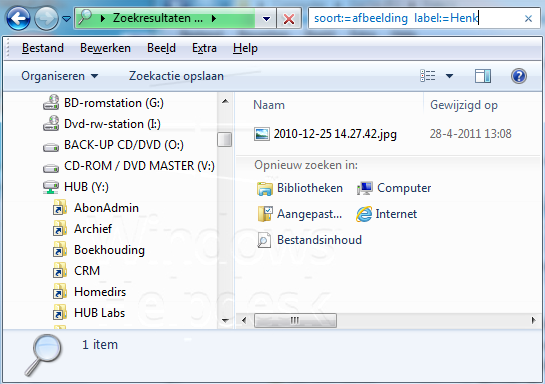Screen dimensions: 545x384
Task: Open the HUB Labs folder shortcut
Action: (x=99, y=313)
